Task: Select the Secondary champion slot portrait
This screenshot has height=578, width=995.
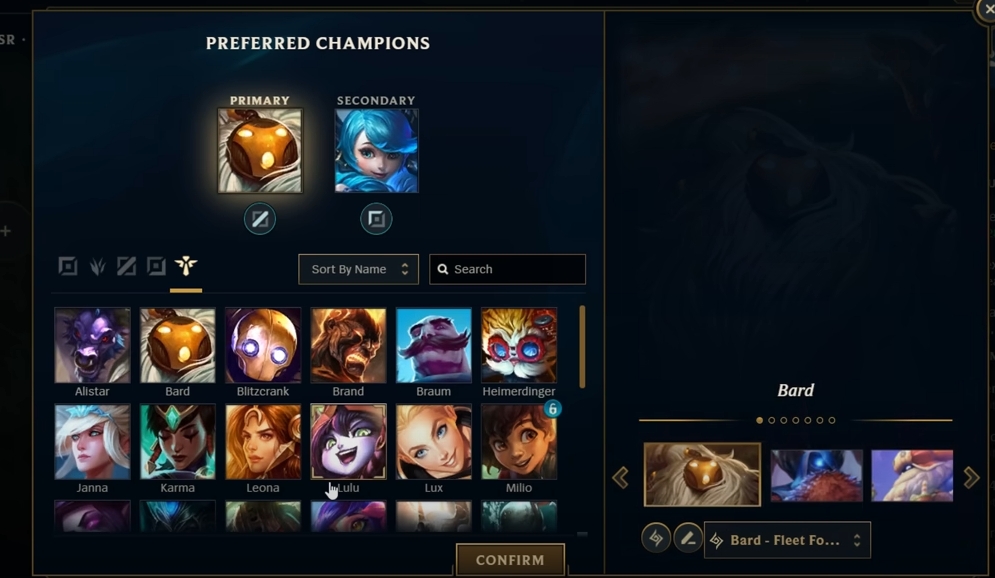Action: click(376, 150)
